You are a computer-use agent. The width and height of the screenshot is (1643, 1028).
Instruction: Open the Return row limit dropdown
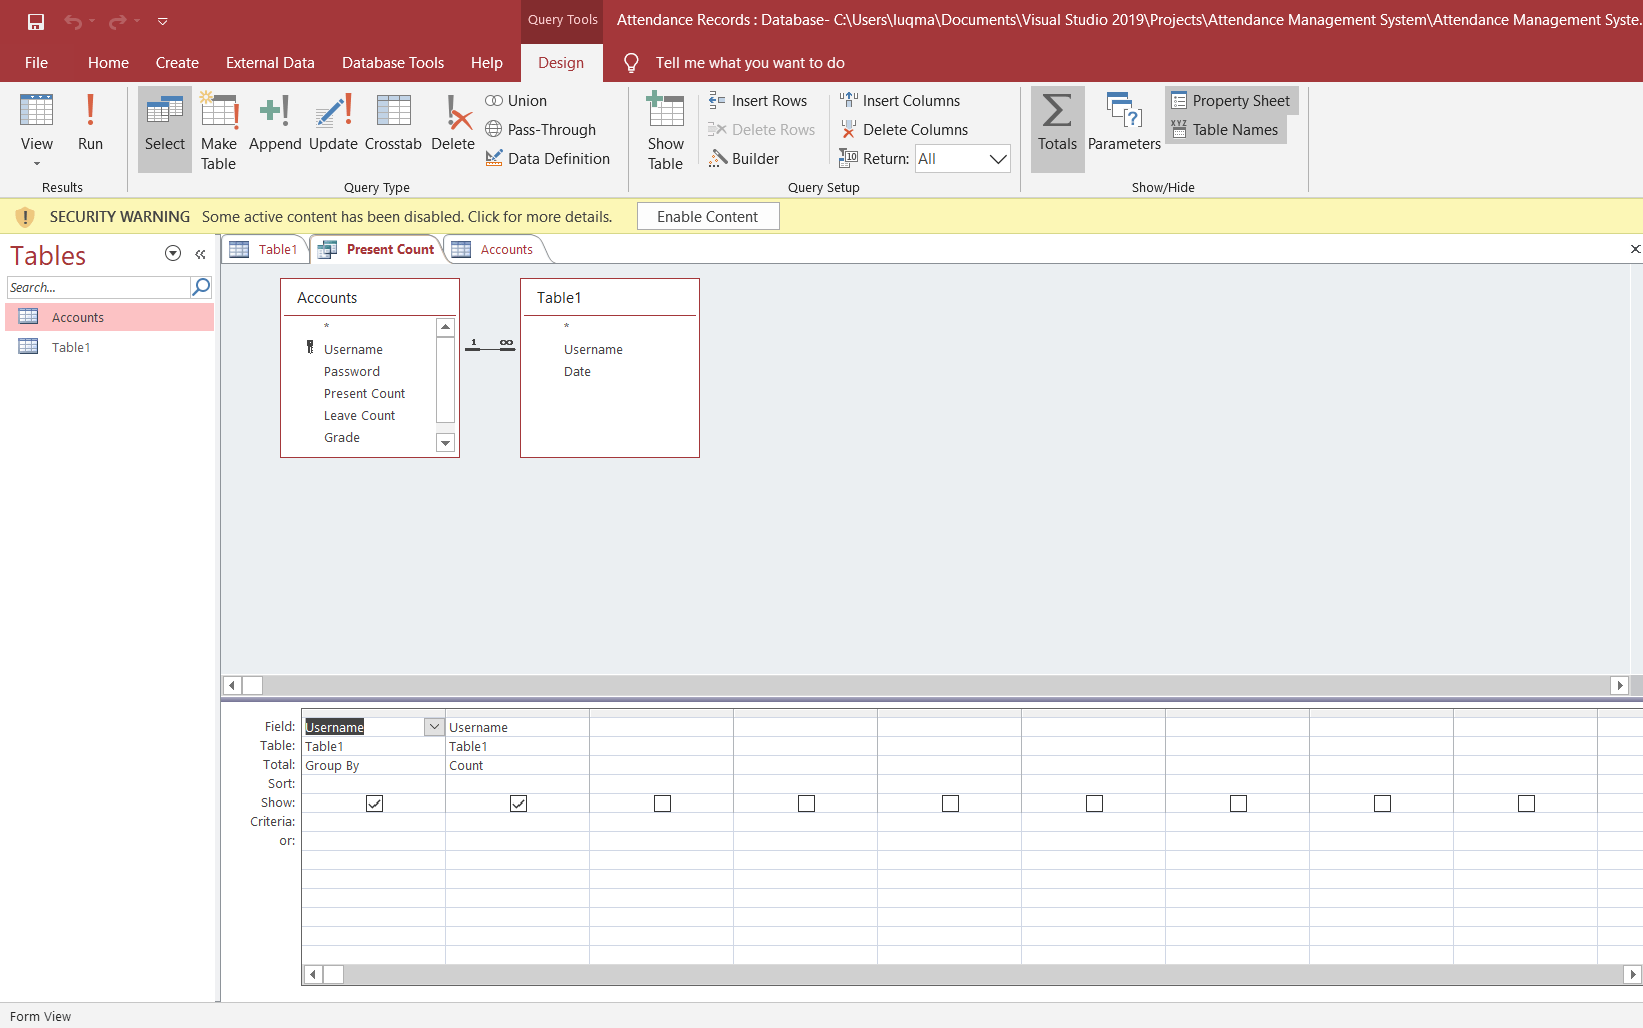point(997,158)
